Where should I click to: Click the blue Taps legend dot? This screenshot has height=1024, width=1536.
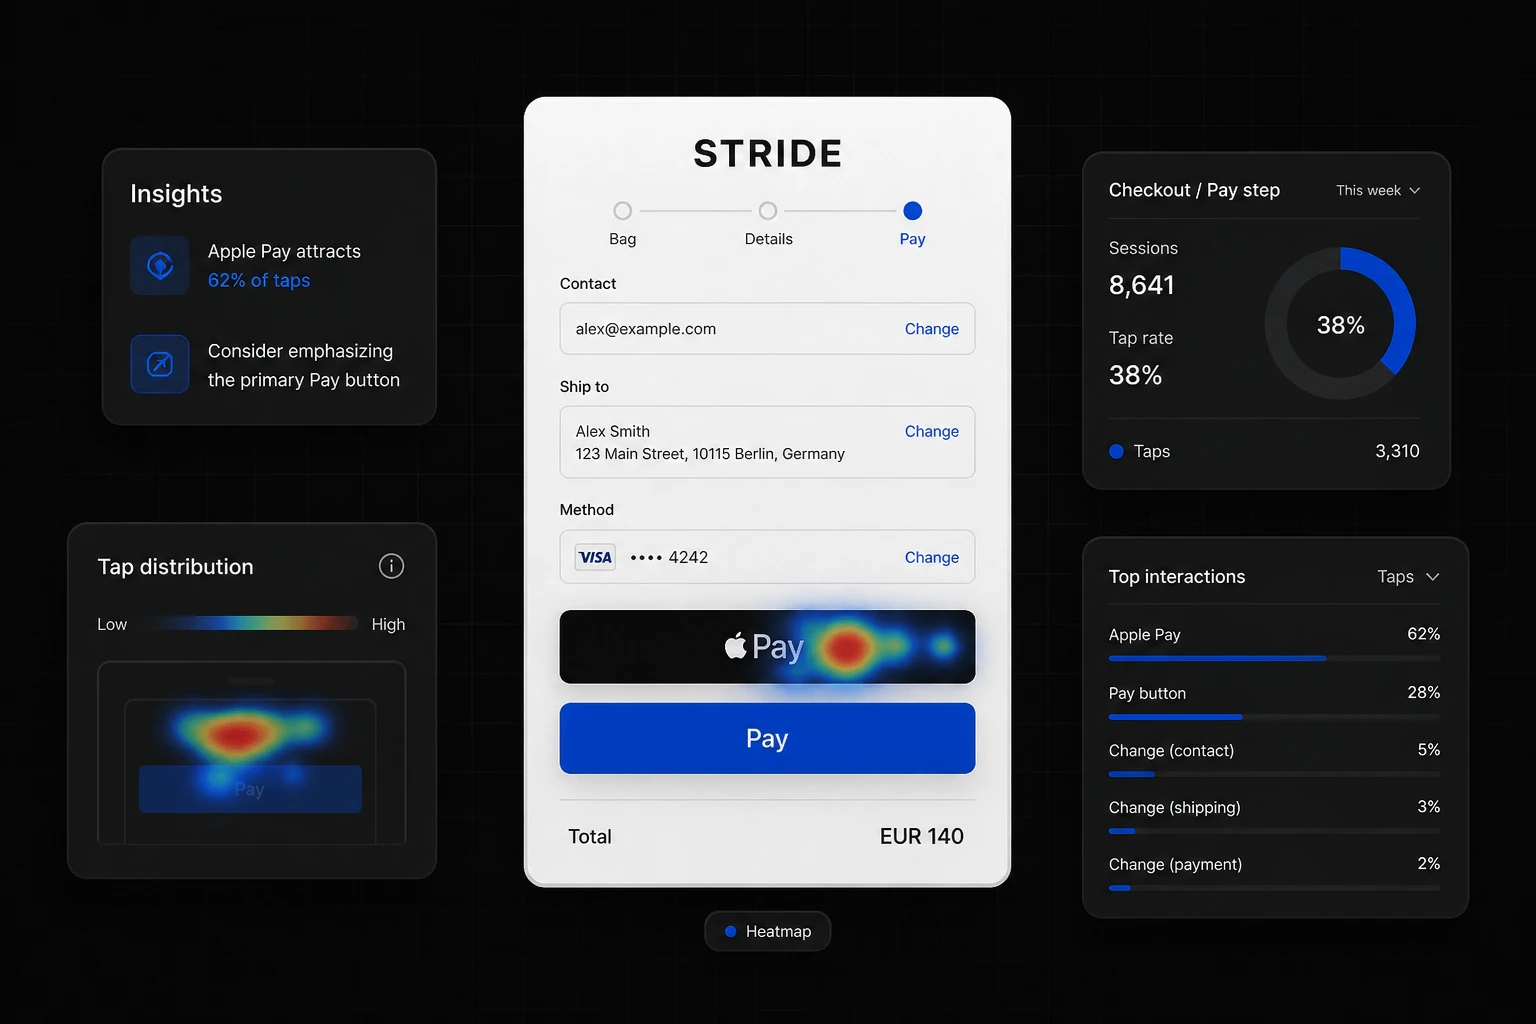tap(1116, 451)
